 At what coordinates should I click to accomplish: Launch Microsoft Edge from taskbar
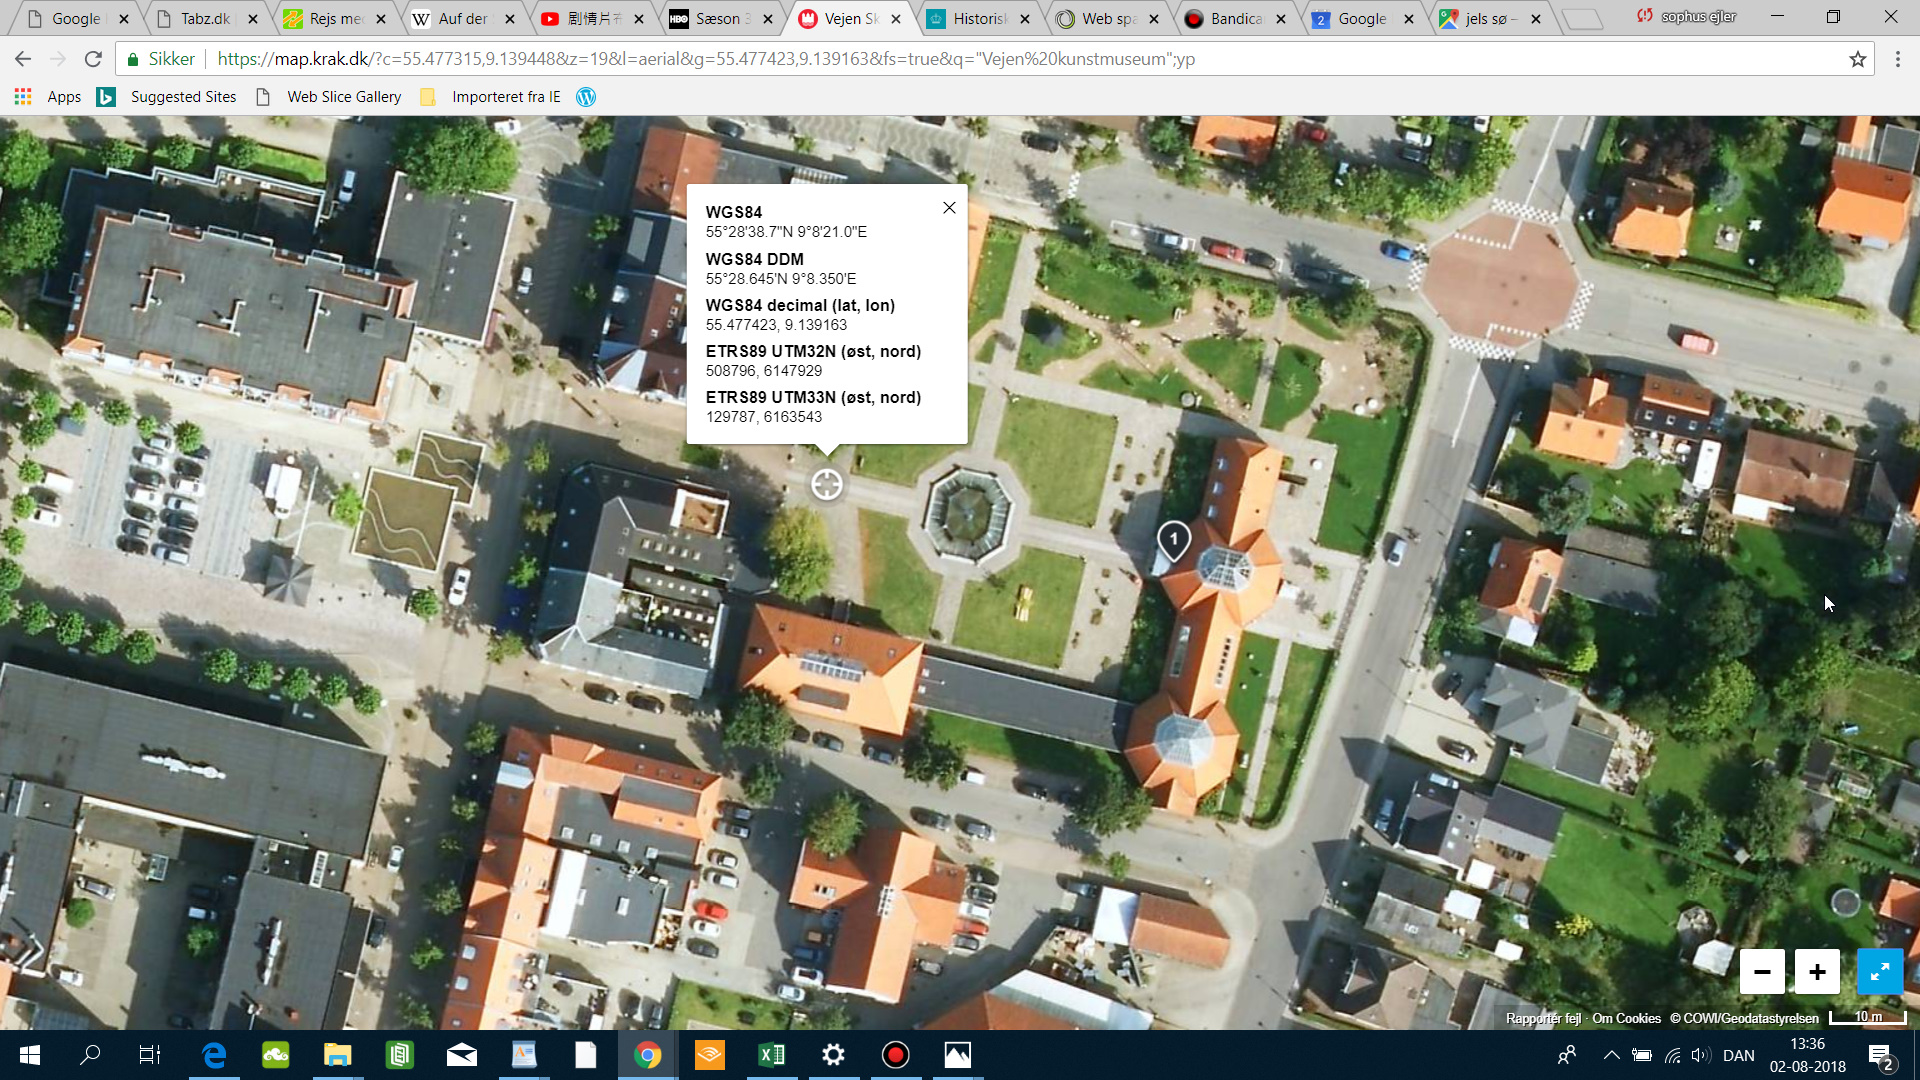[213, 1055]
